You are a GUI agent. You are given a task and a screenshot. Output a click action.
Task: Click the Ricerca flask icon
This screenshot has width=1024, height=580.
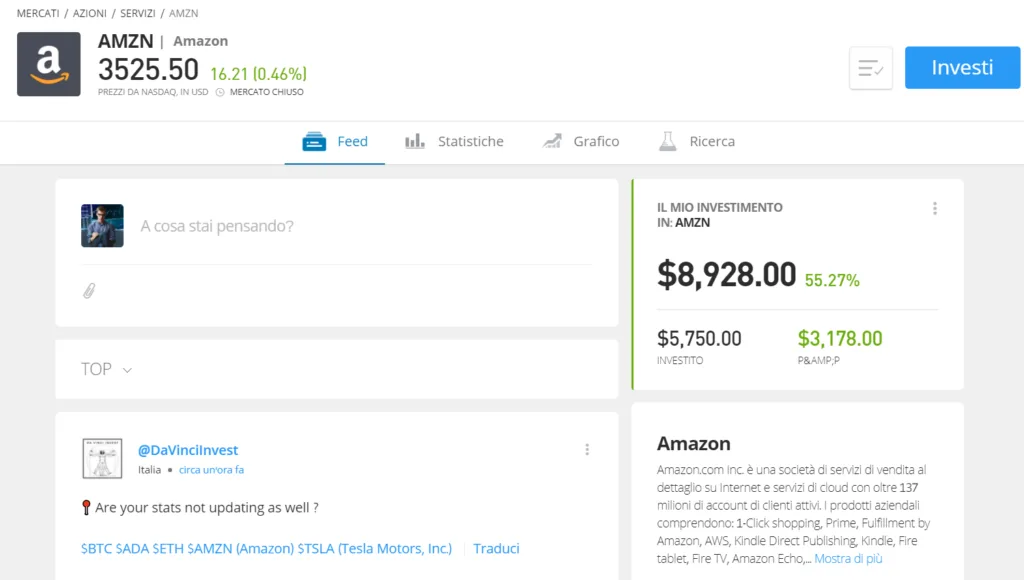[x=667, y=141]
